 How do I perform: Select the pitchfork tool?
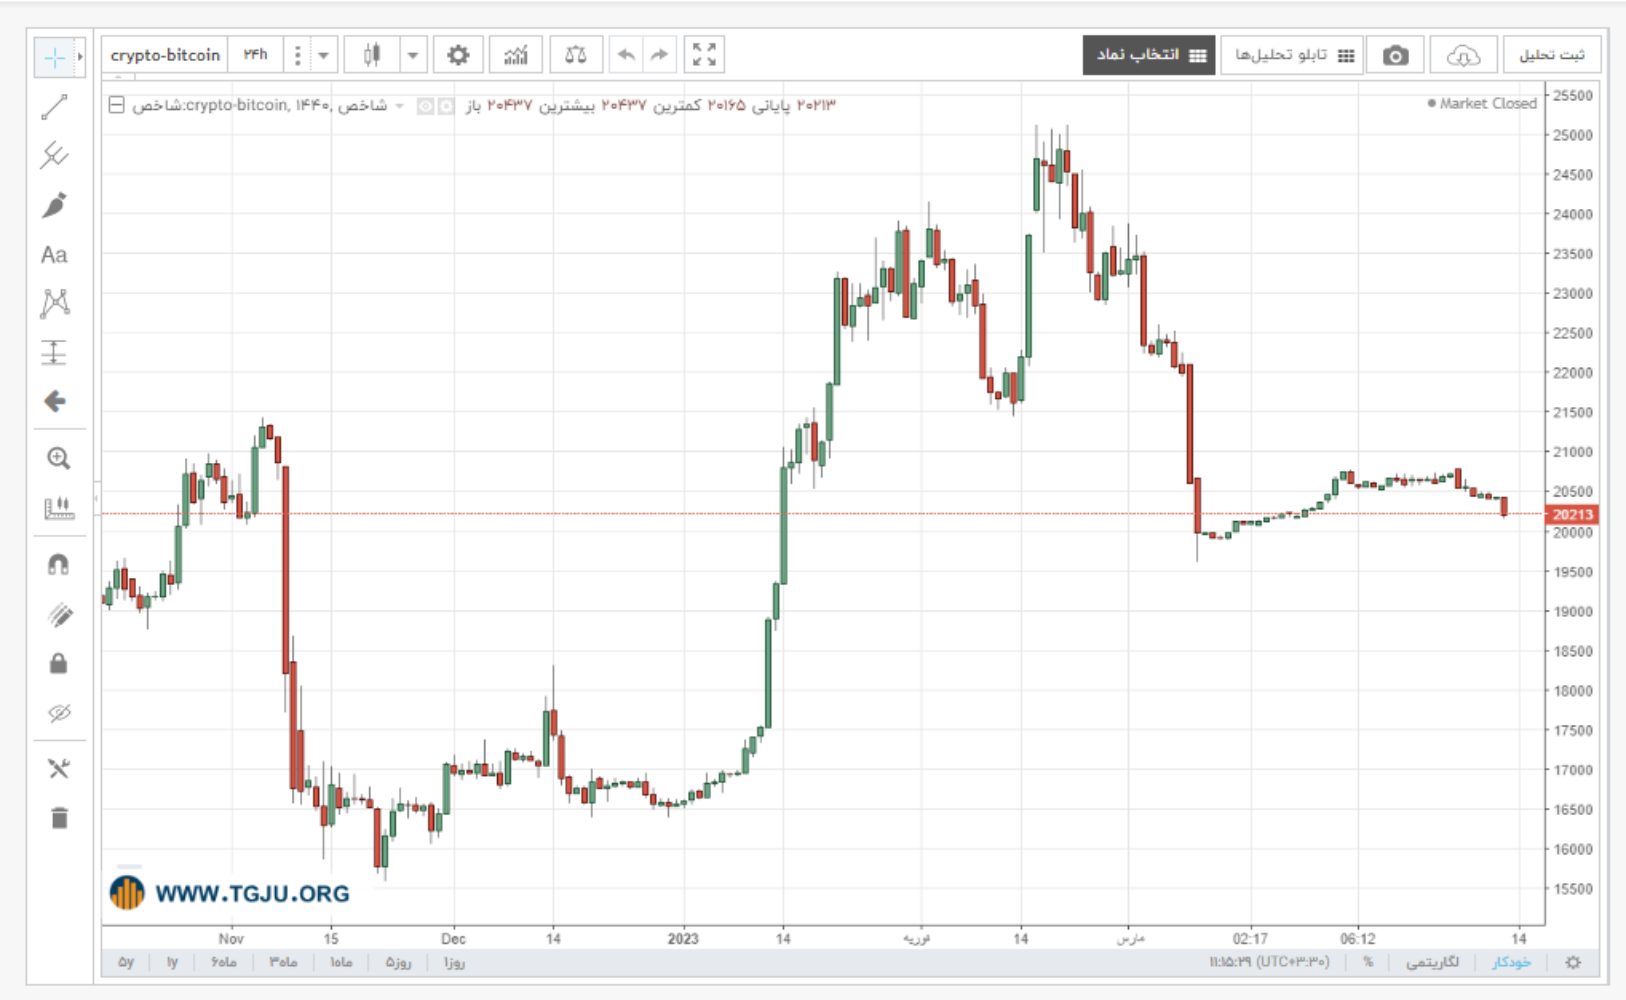[55, 156]
